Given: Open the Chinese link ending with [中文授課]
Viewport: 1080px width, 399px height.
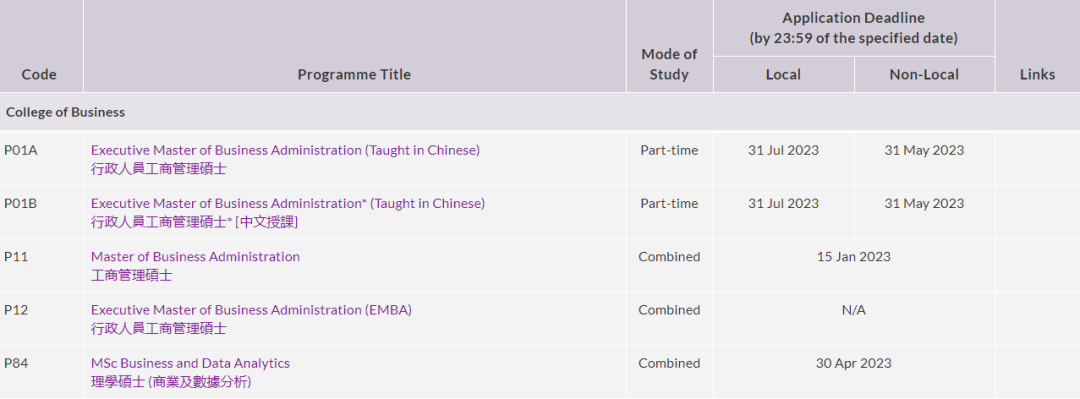Looking at the screenshot, I should point(194,222).
